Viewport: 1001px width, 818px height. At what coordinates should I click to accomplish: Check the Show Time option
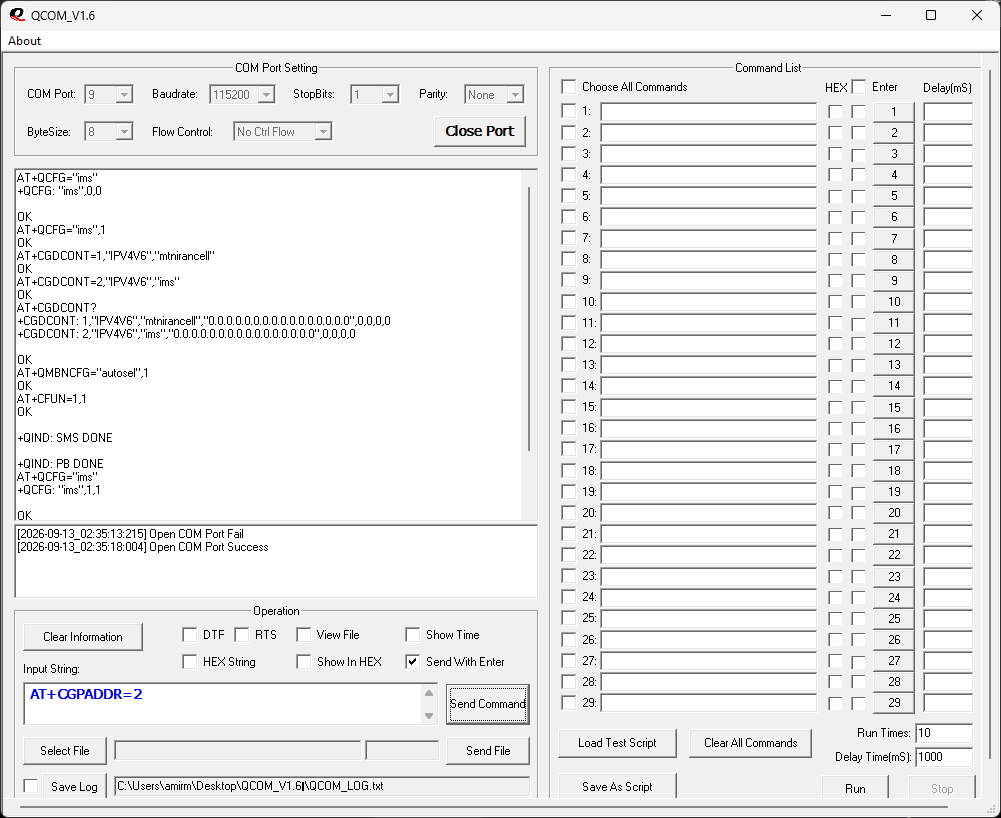[412, 635]
